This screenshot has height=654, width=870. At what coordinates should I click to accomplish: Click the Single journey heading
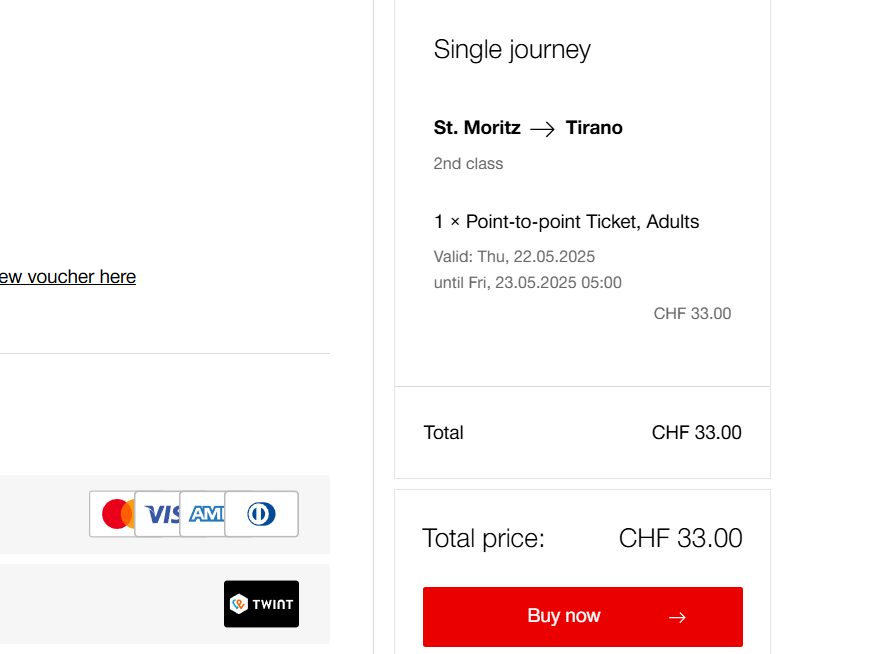[512, 49]
